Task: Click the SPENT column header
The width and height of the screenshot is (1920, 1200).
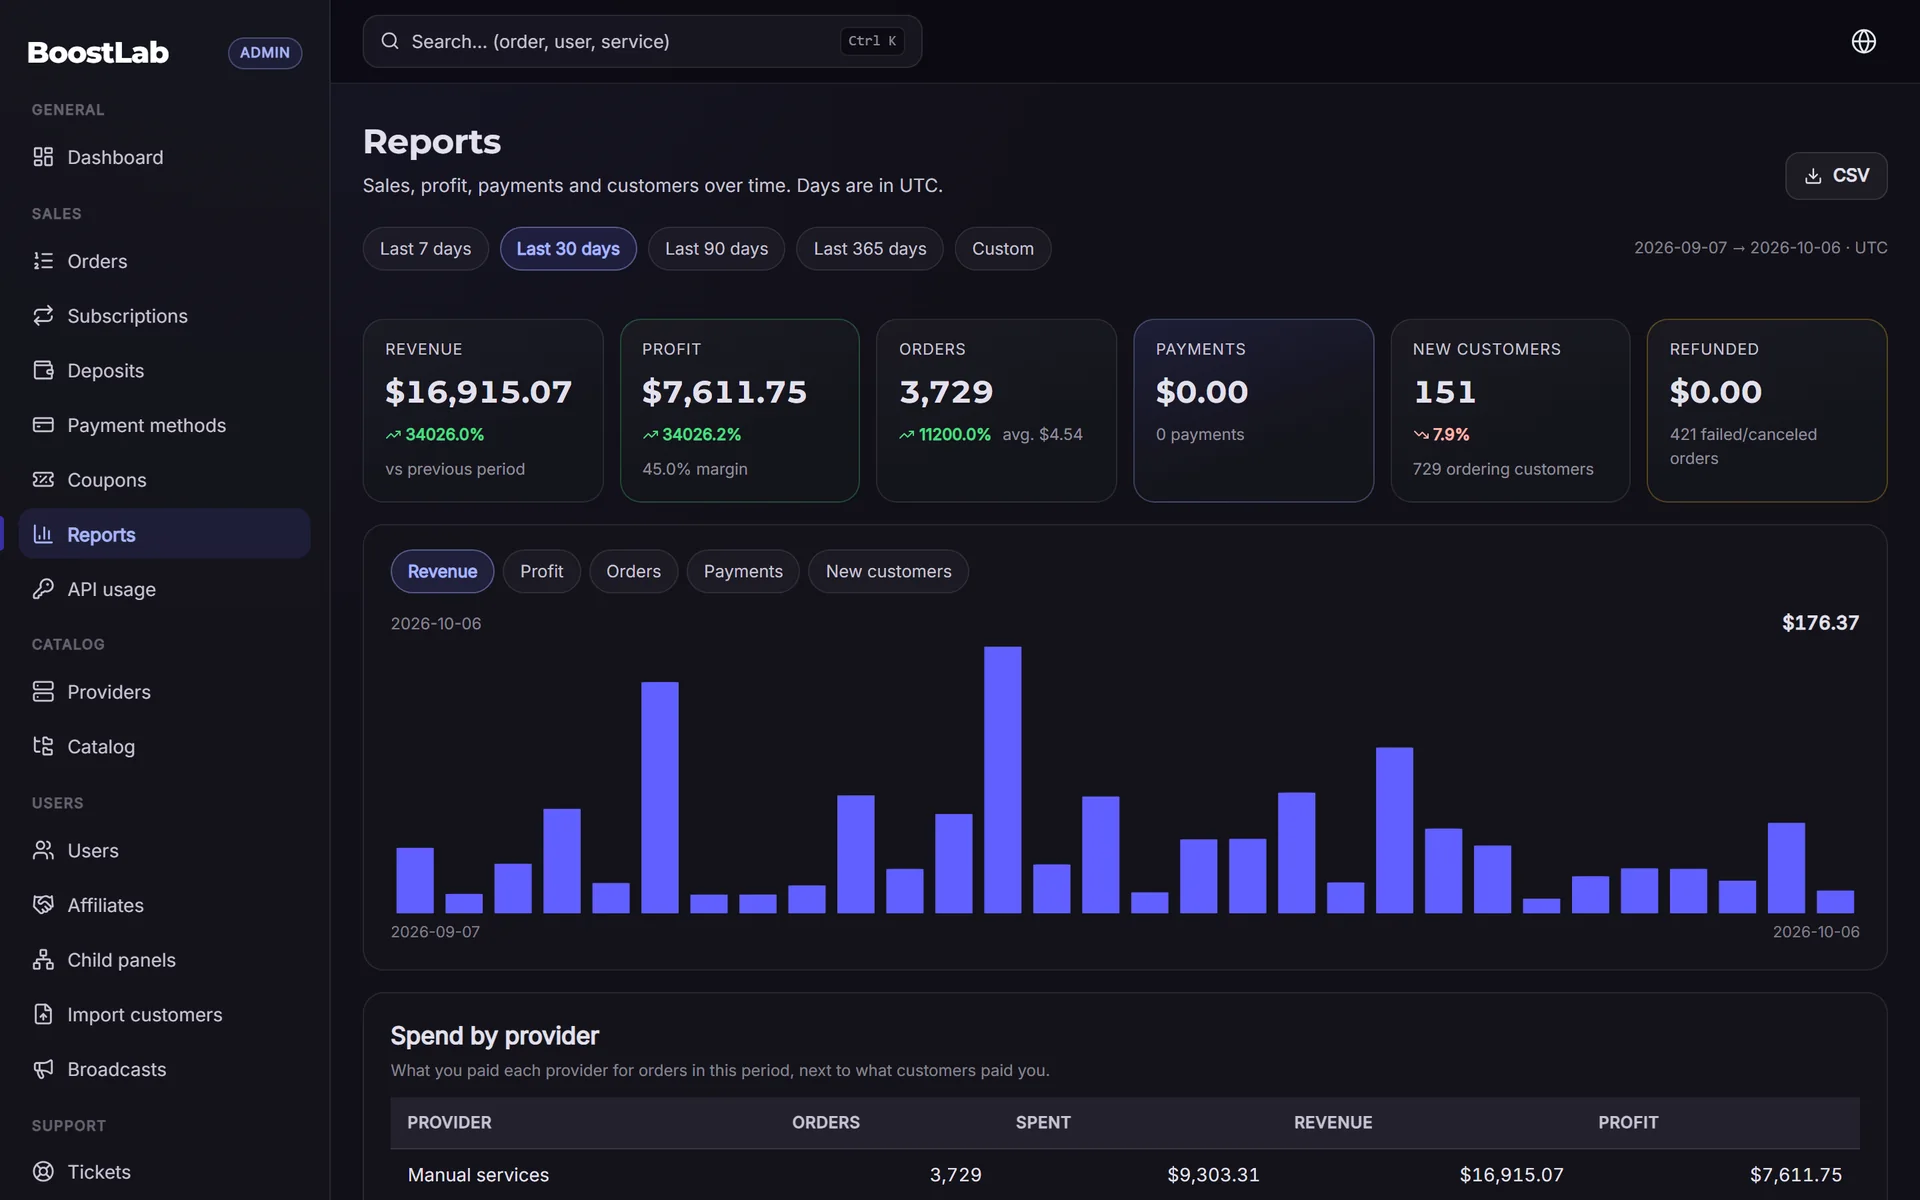Action: pyautogui.click(x=1043, y=1122)
